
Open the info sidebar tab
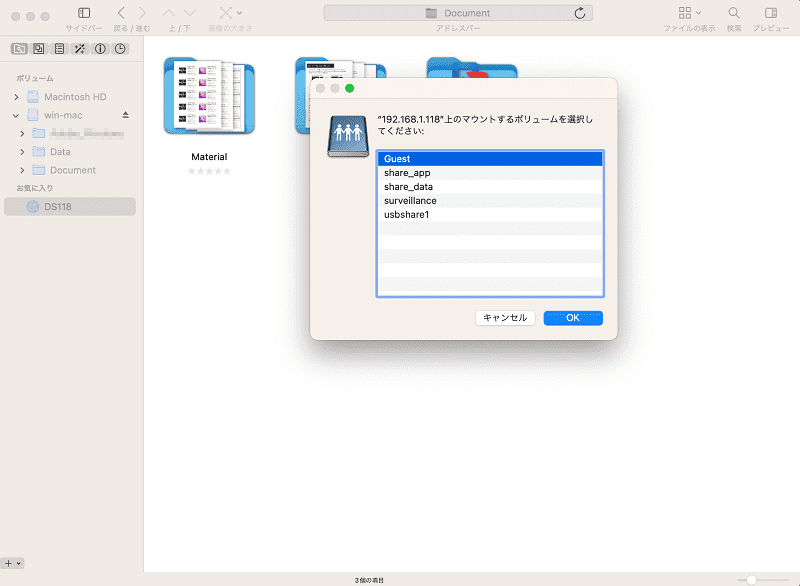point(100,48)
